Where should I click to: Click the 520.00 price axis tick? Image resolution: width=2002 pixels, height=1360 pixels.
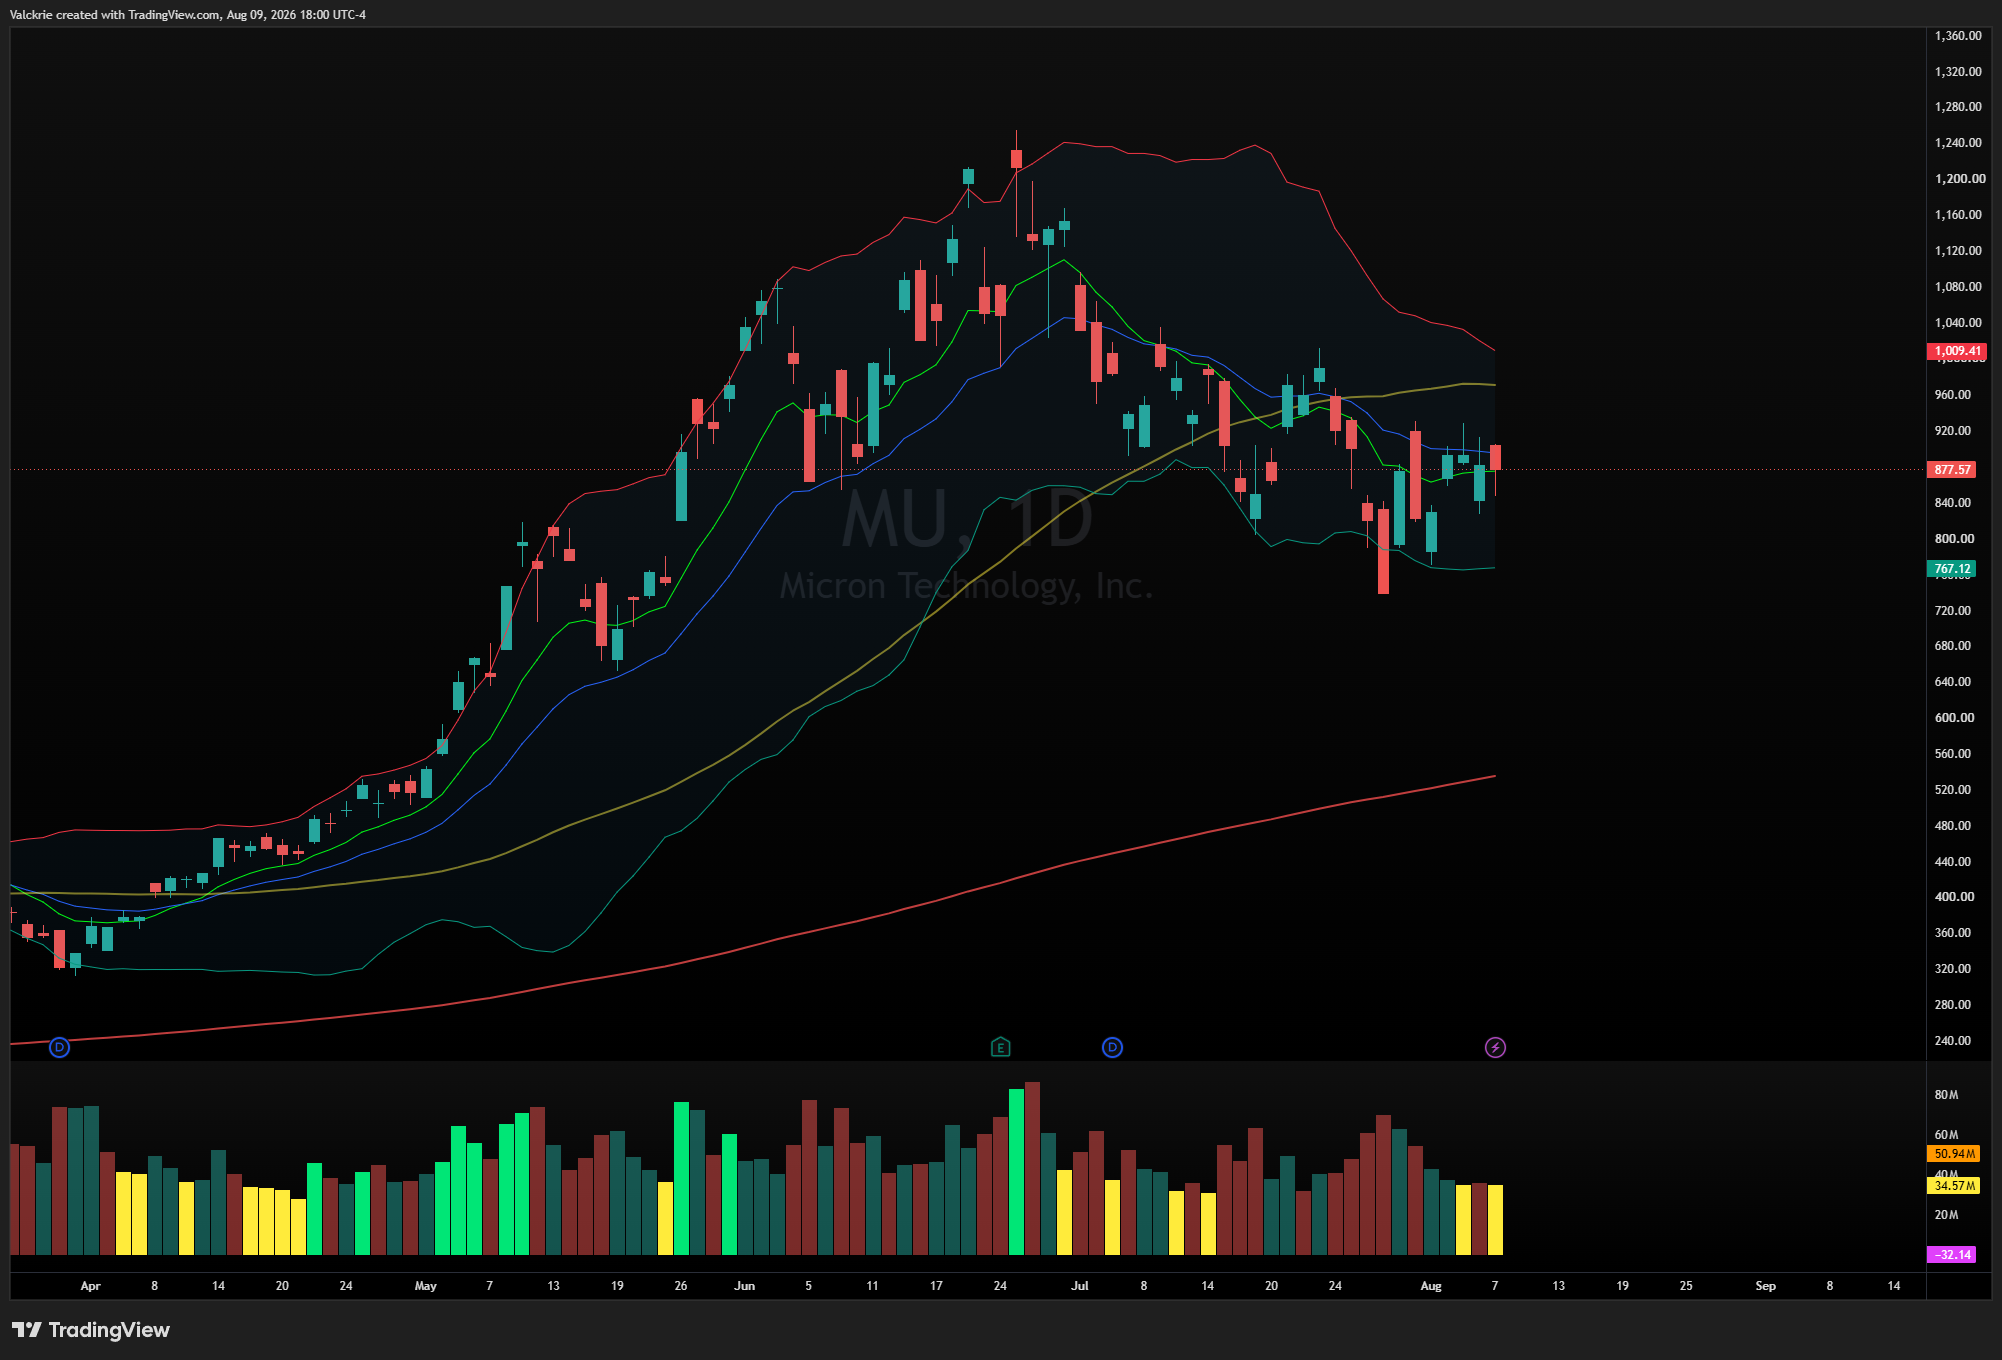click(x=1953, y=790)
